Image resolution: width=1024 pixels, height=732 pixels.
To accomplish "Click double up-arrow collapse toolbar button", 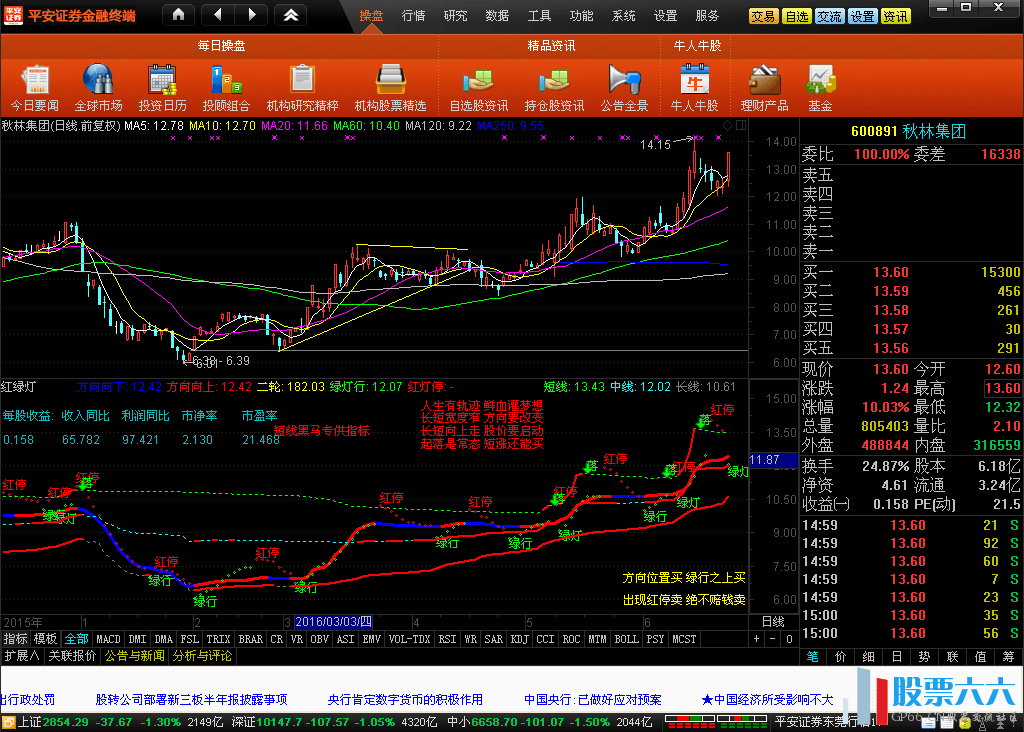I will [x=291, y=14].
